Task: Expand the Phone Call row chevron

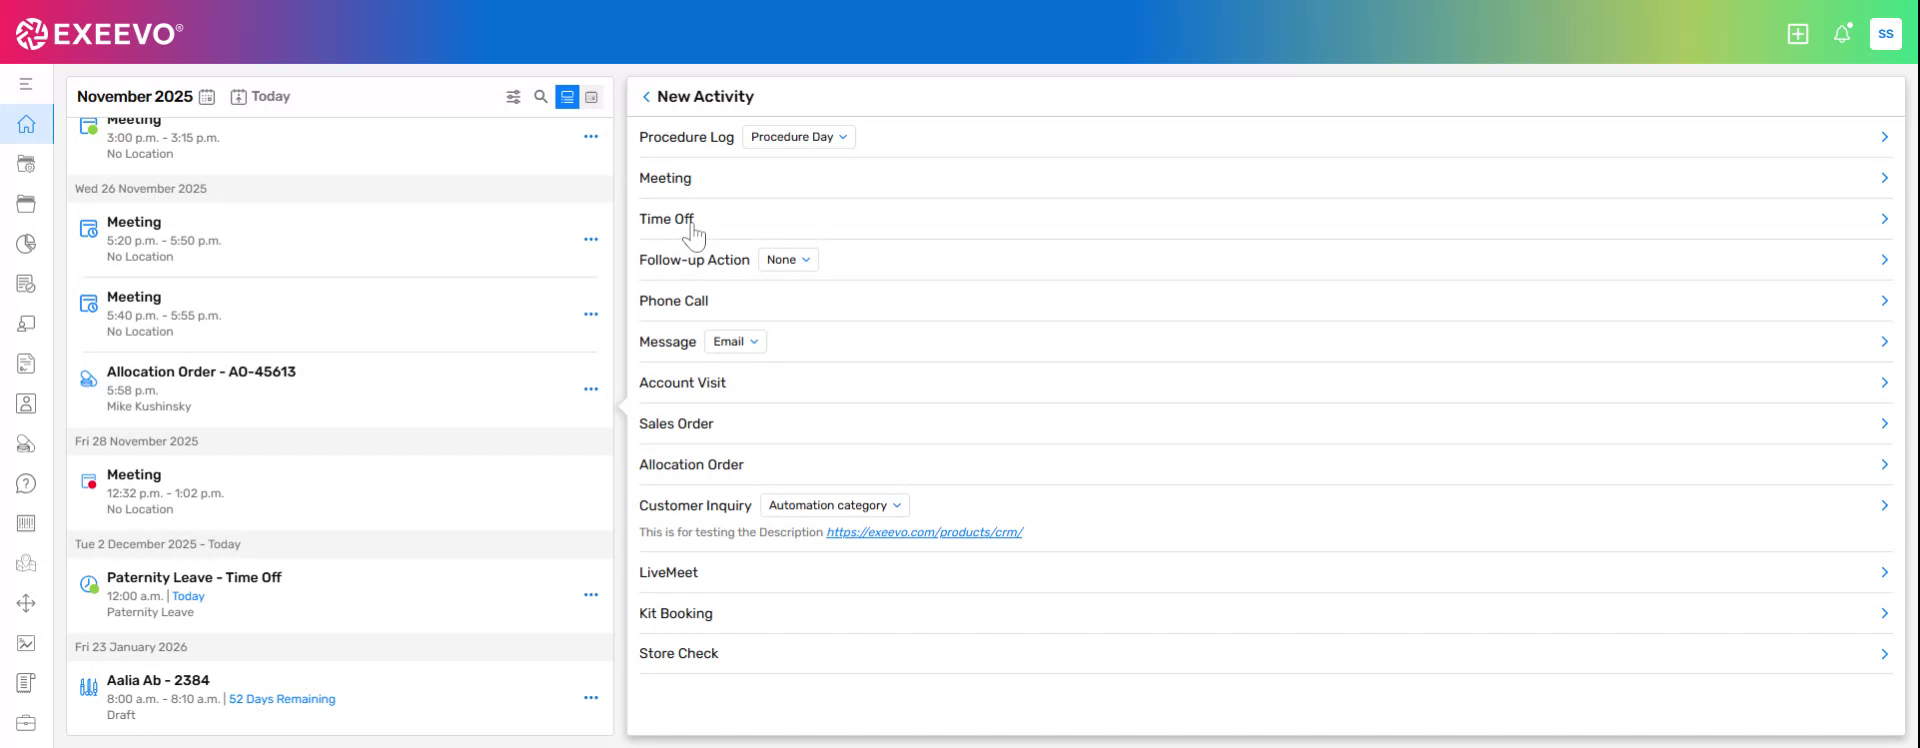Action: click(x=1884, y=301)
